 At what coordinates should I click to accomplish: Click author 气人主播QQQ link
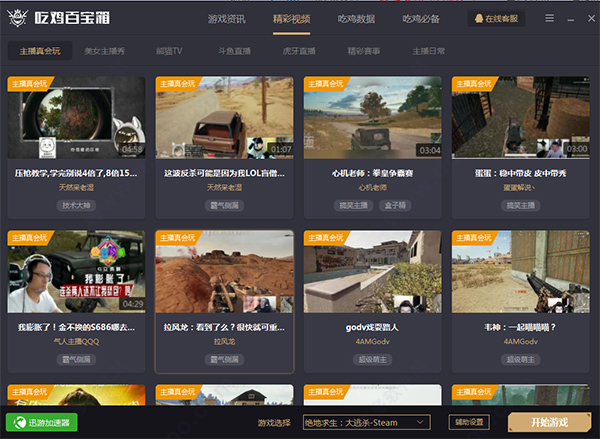click(x=76, y=341)
